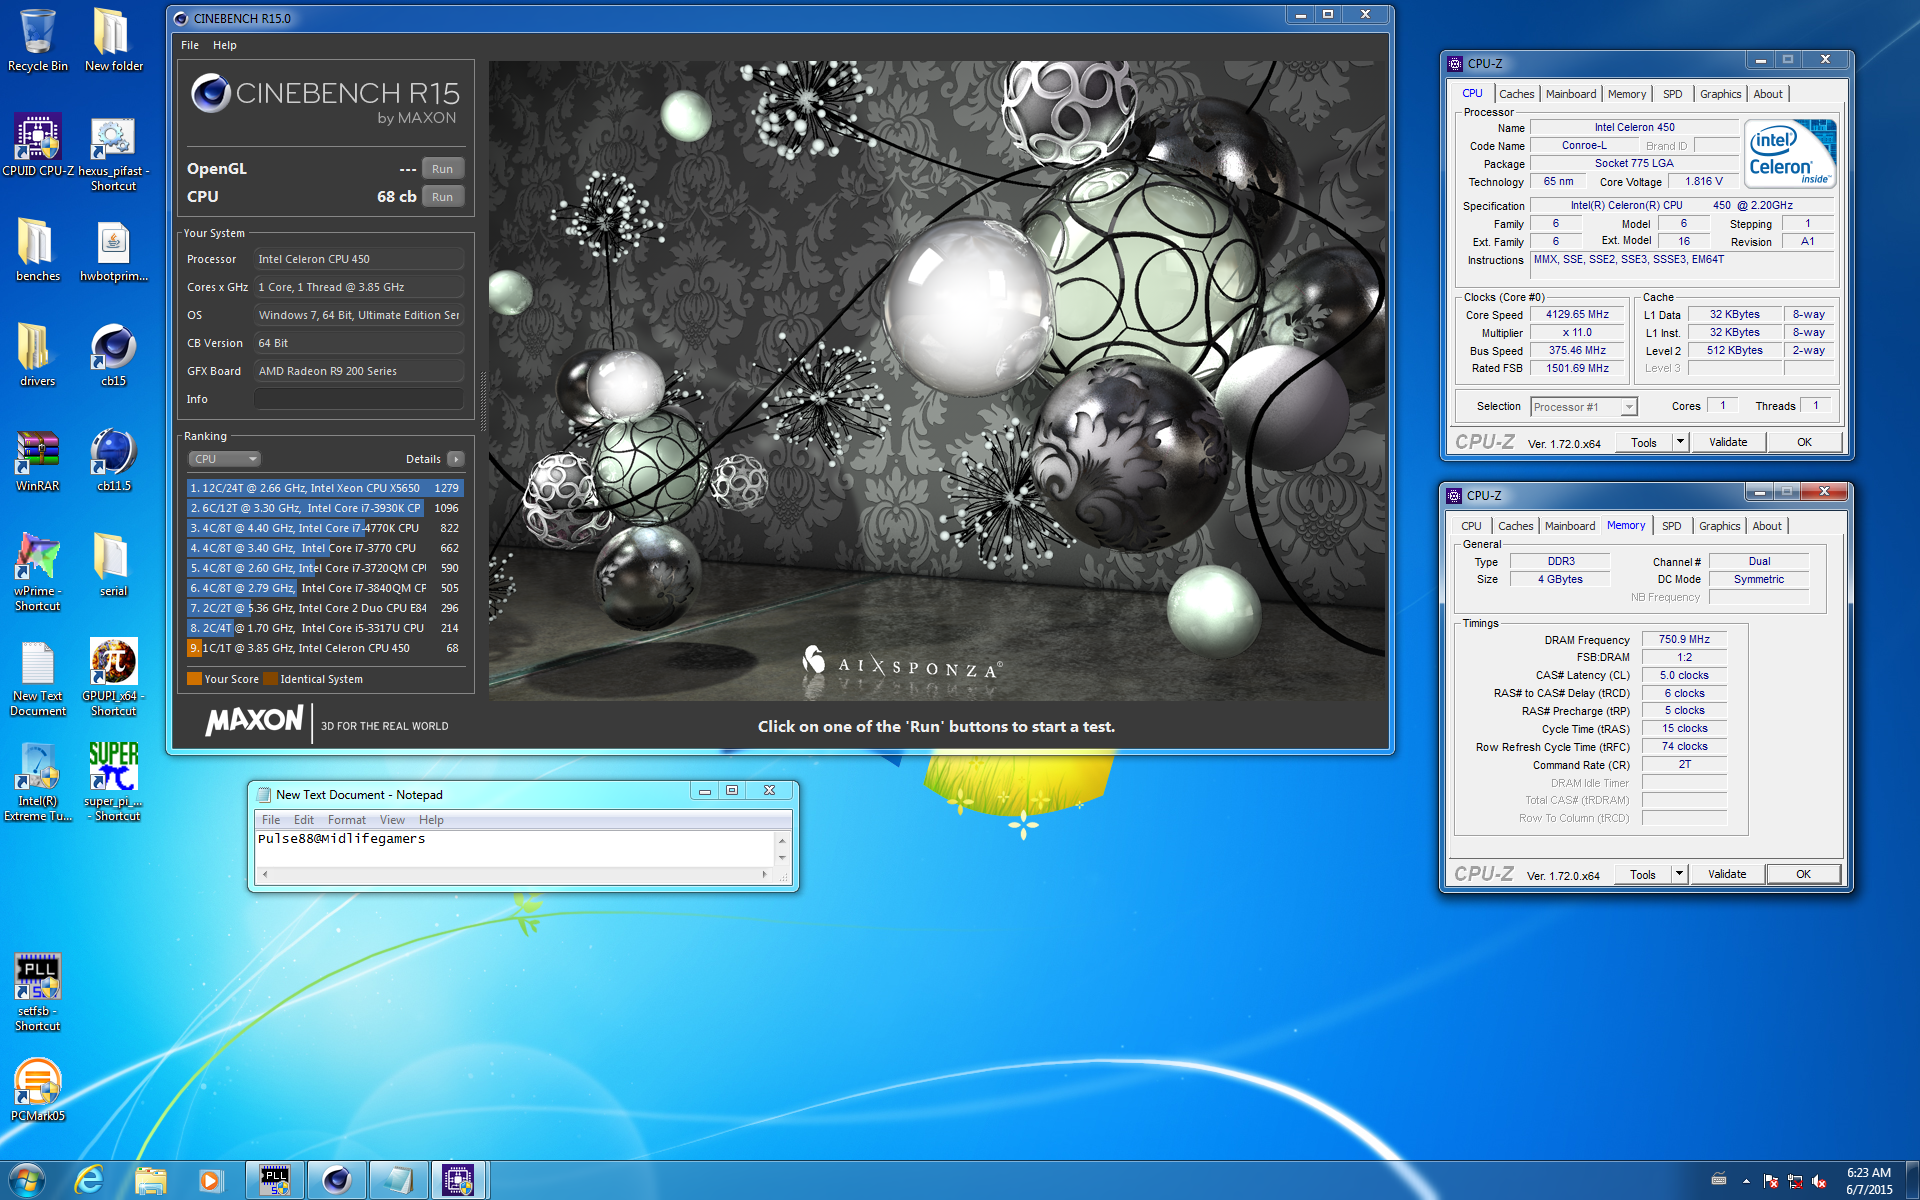Image resolution: width=1920 pixels, height=1200 pixels.
Task: Click Notepad vertical scrollbar down arrow
Action: (x=782, y=858)
